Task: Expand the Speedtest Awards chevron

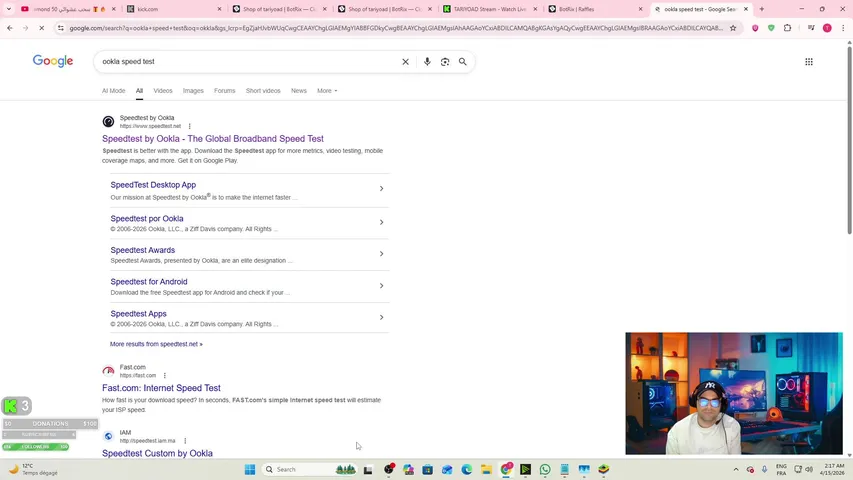Action: [381, 254]
